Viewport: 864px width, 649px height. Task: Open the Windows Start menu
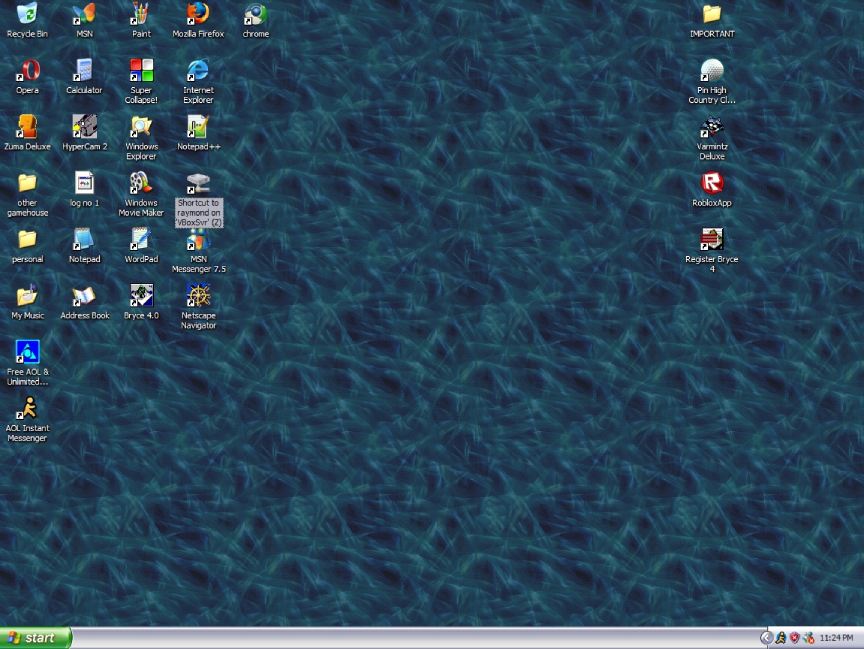35,638
